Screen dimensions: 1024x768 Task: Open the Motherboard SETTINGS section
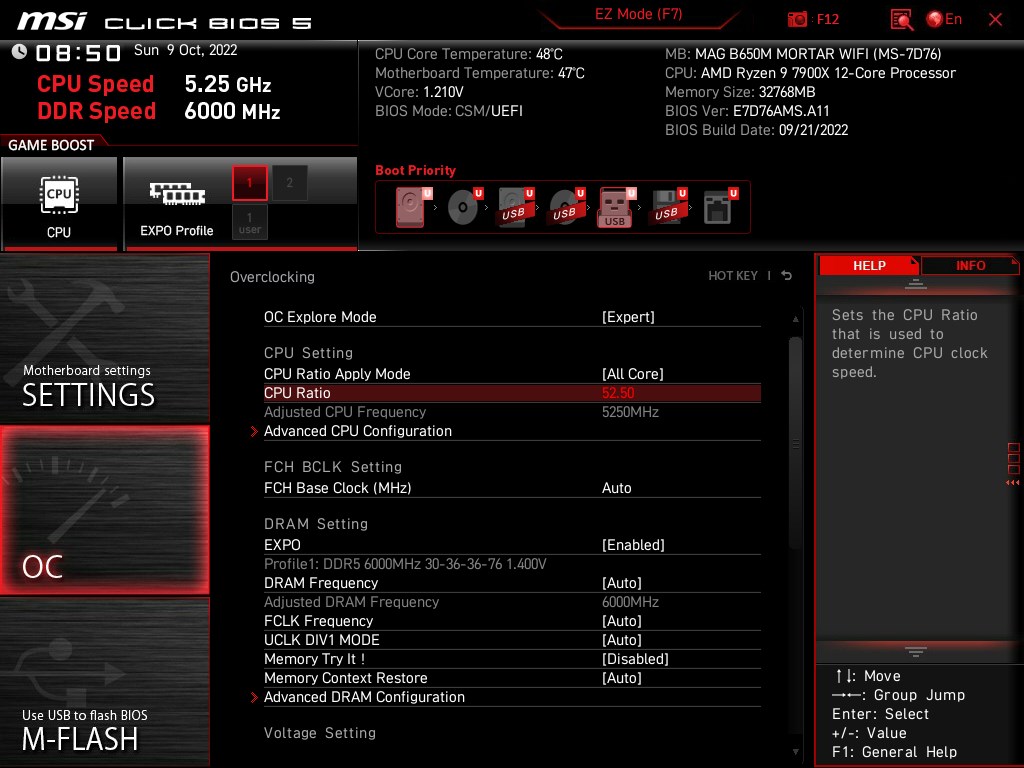point(104,338)
